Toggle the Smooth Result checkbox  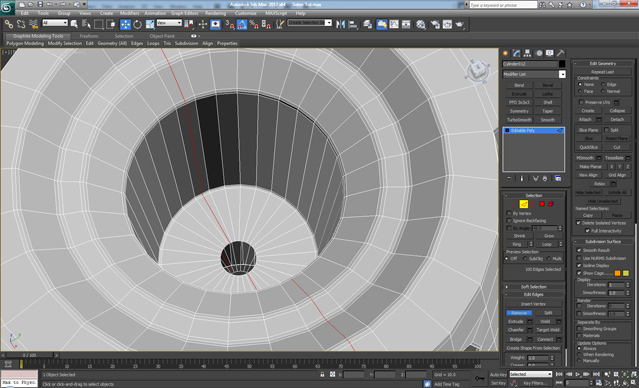point(579,250)
